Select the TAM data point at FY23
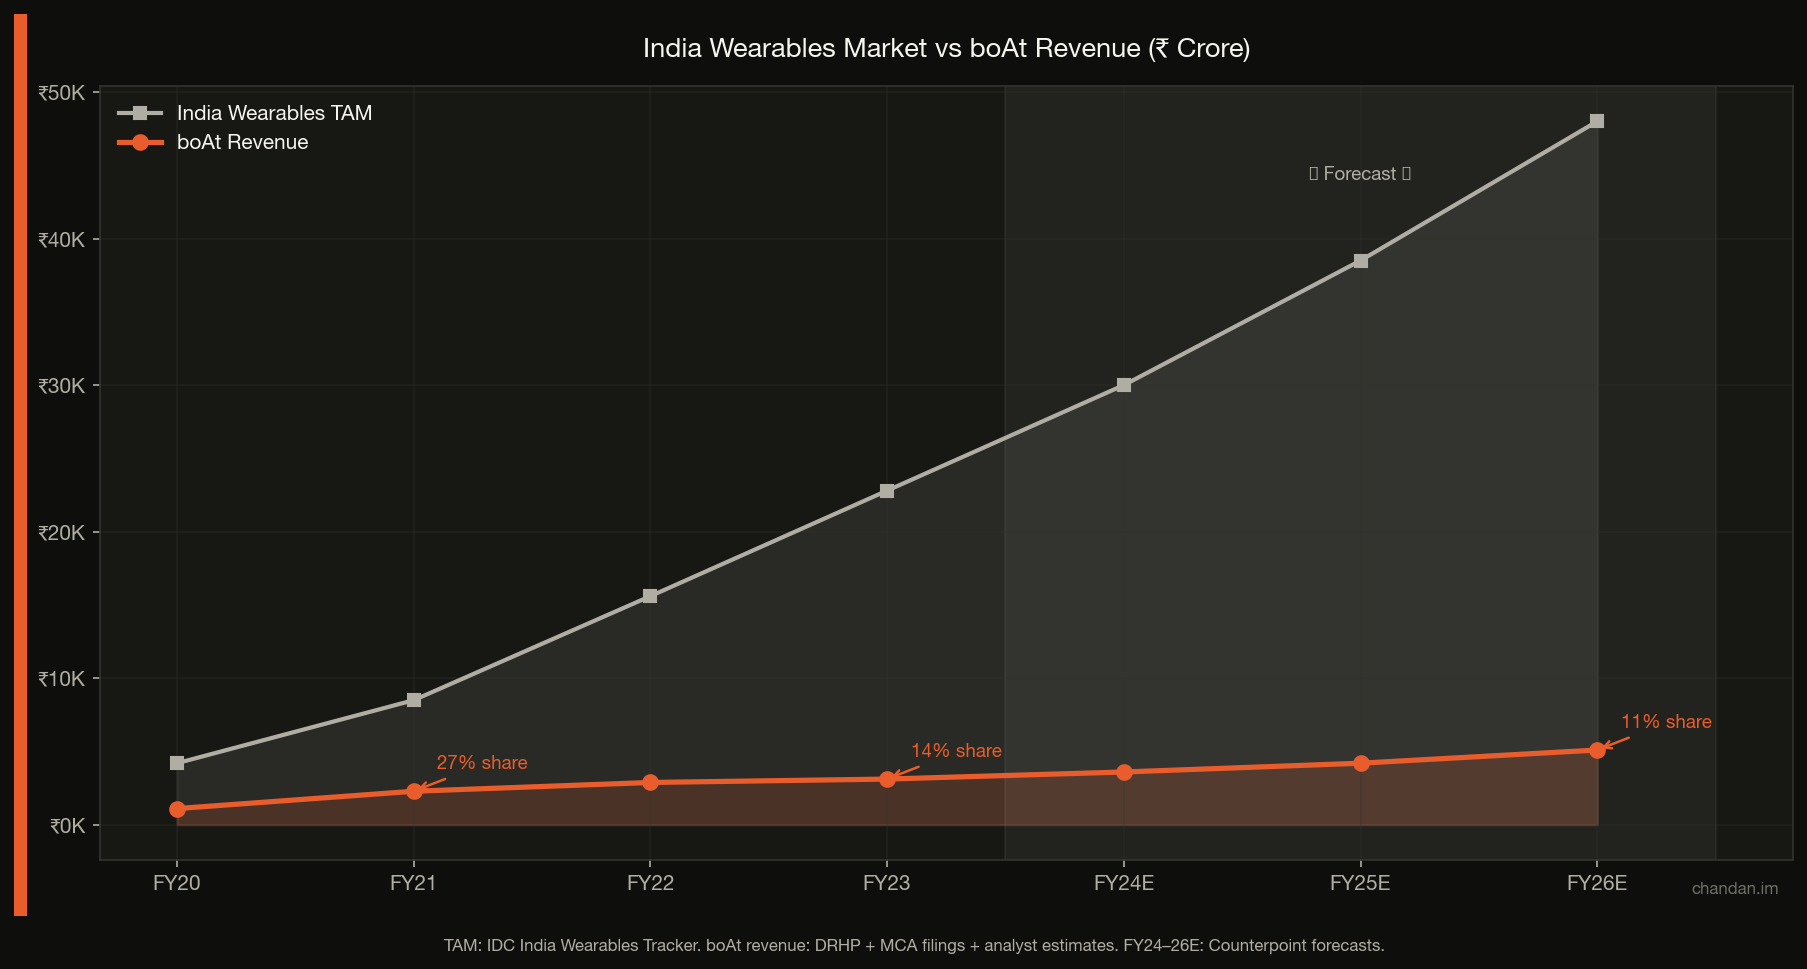 (x=887, y=491)
